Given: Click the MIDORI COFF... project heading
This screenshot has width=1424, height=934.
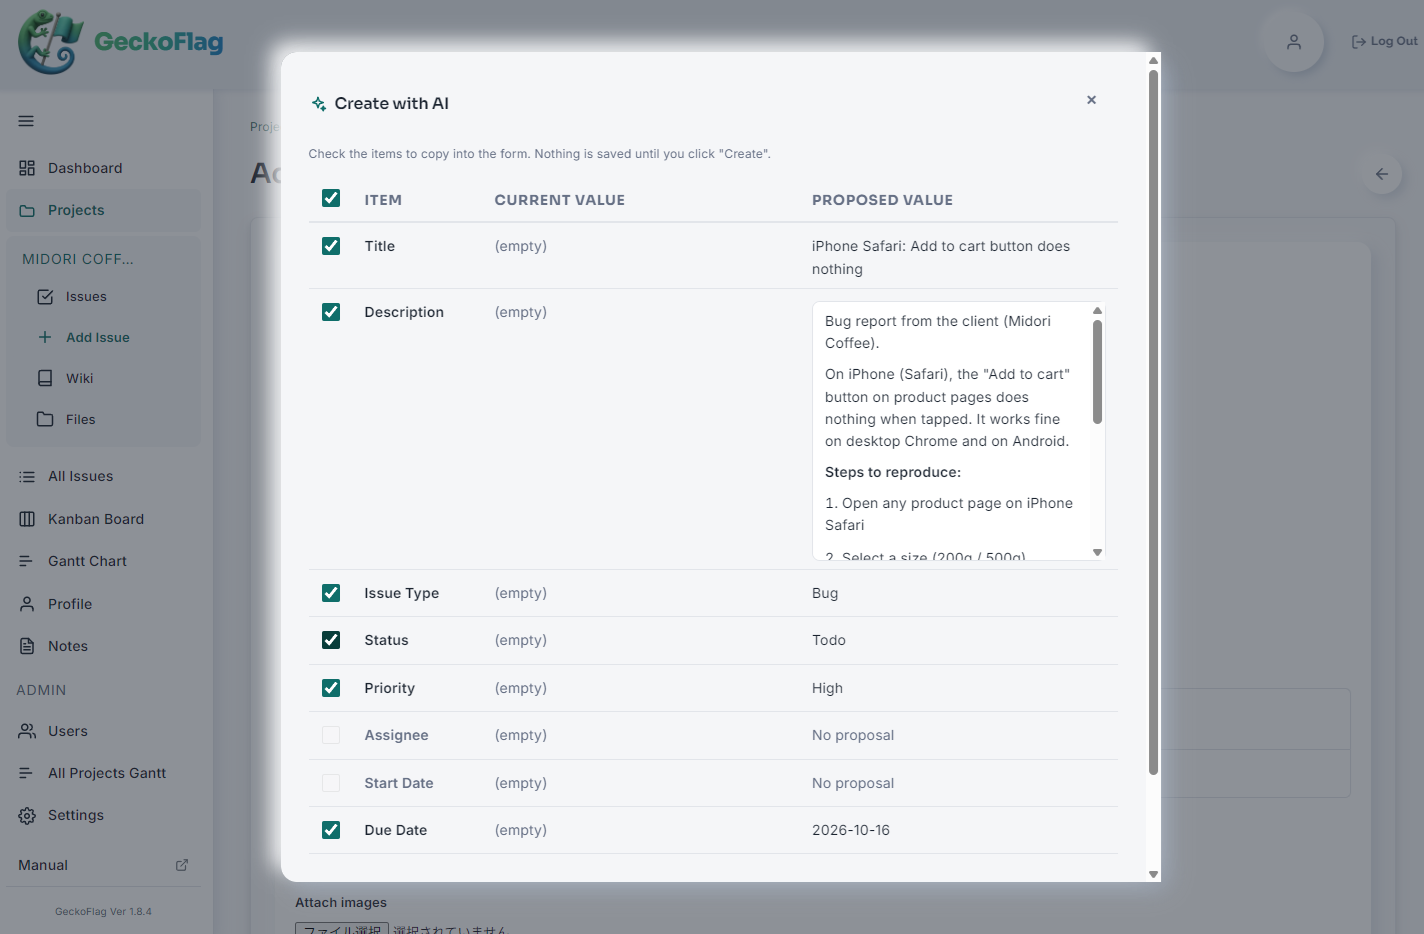Looking at the screenshot, I should (x=78, y=259).
